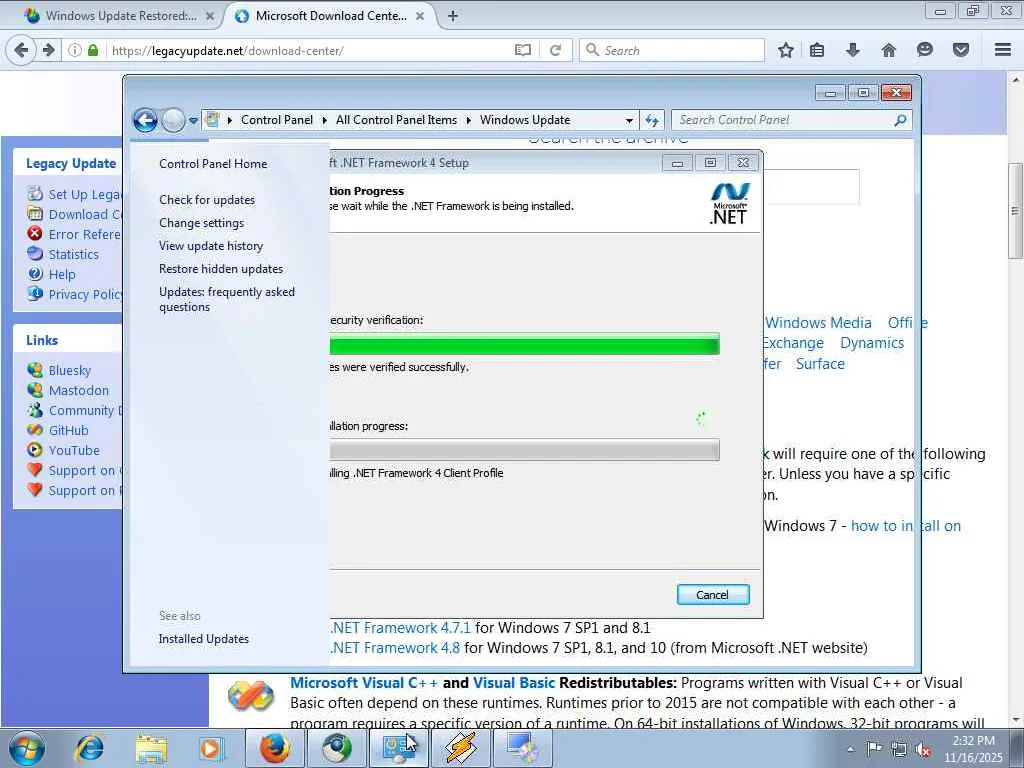Viewport: 1024px width, 768px height.
Task: Cancel the .NET Framework 4 setup
Action: point(712,594)
